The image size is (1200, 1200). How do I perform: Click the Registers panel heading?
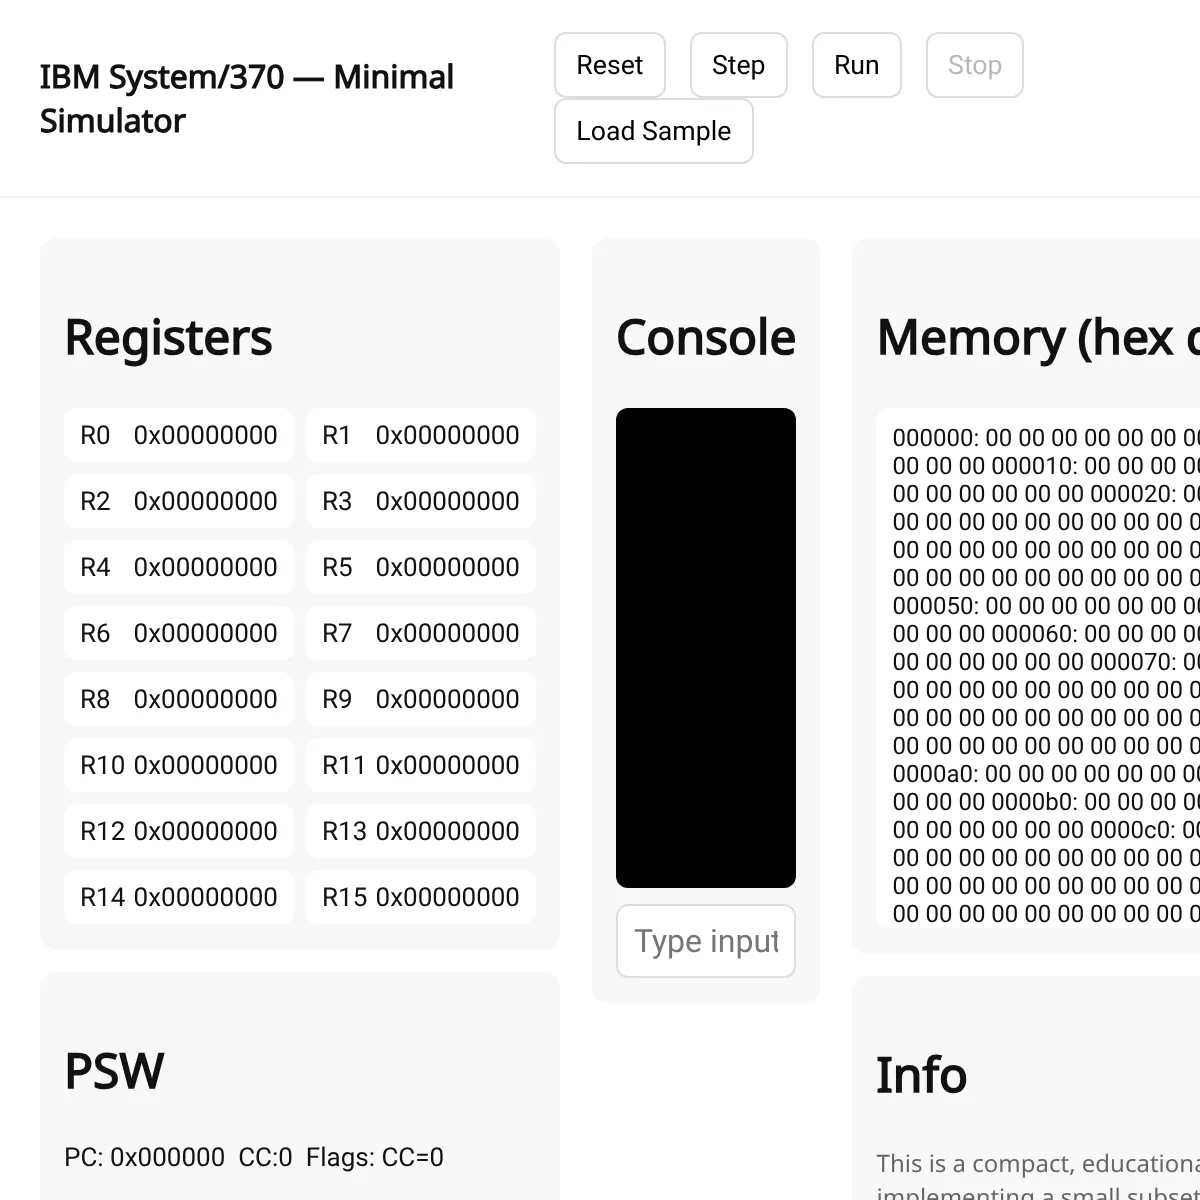coord(168,338)
